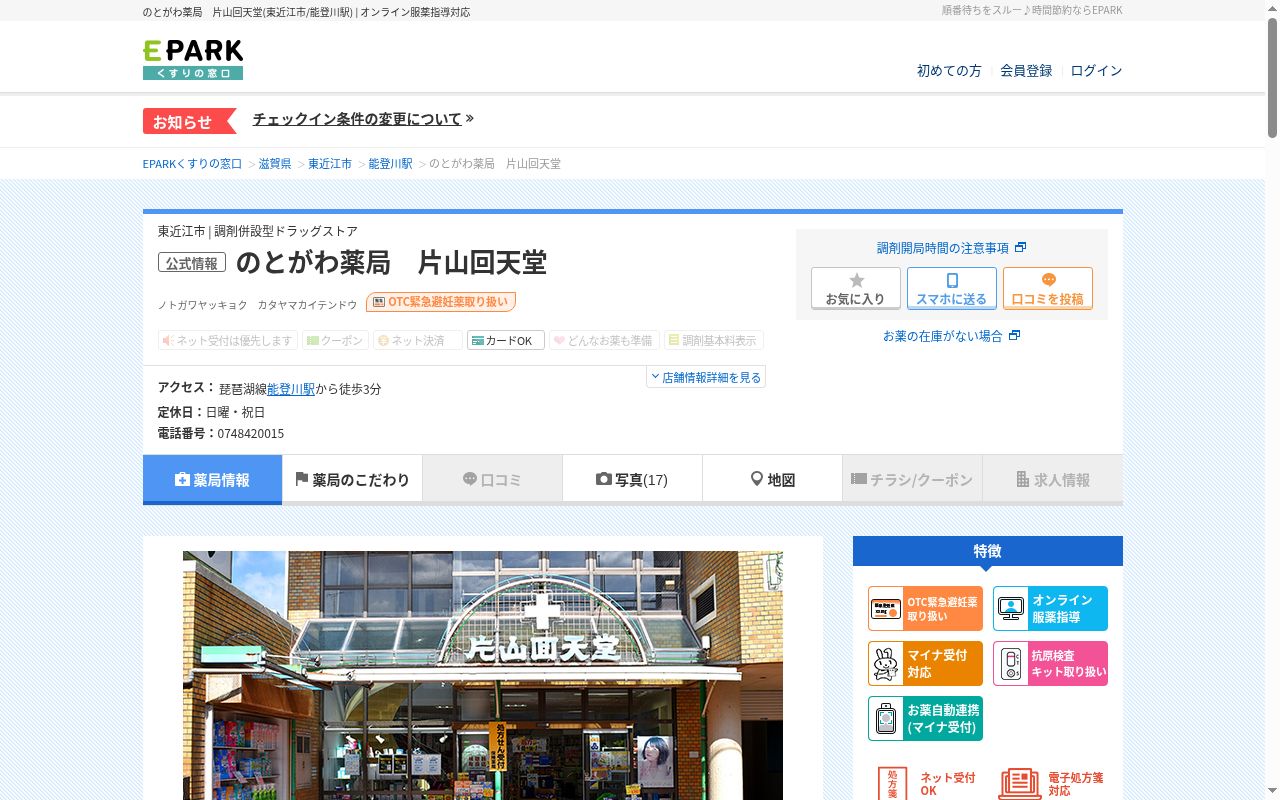Click the camera icon on 写真 tab

(x=604, y=479)
